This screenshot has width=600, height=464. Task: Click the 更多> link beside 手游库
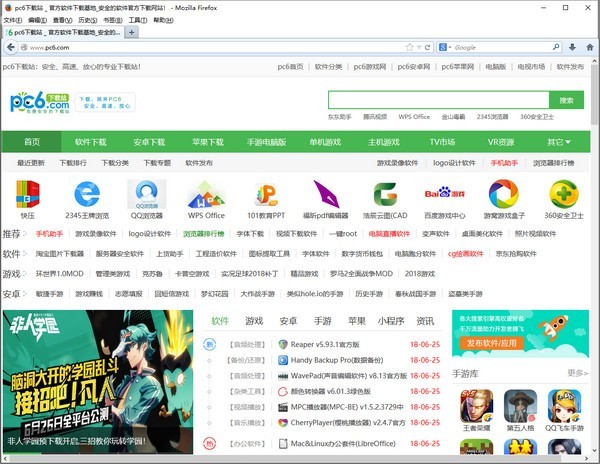577,373
